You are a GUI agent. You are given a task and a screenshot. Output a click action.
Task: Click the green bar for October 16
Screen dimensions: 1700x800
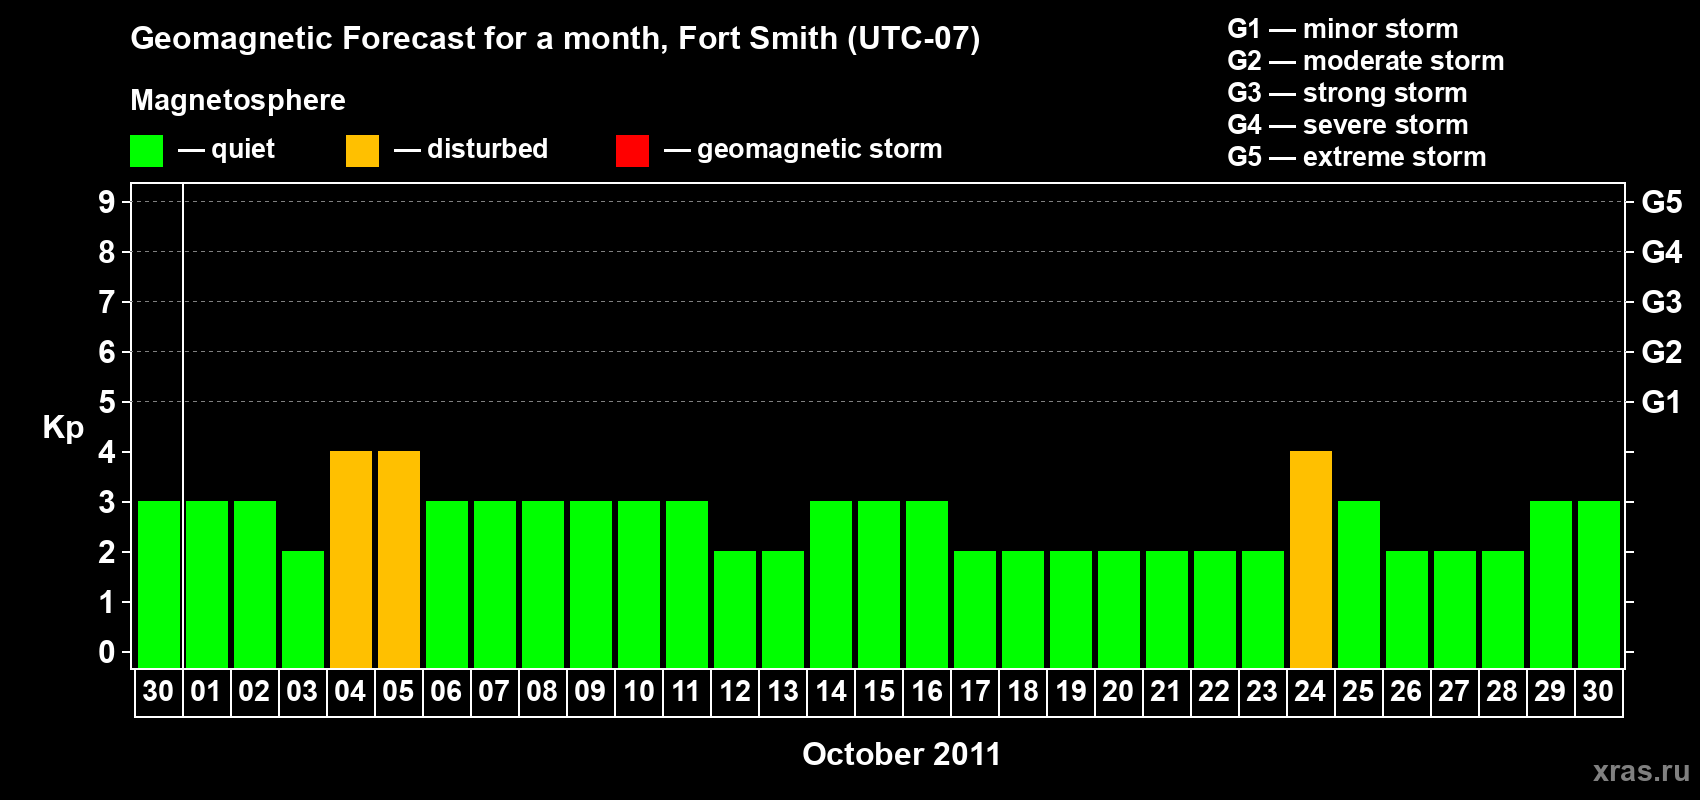pos(927,584)
